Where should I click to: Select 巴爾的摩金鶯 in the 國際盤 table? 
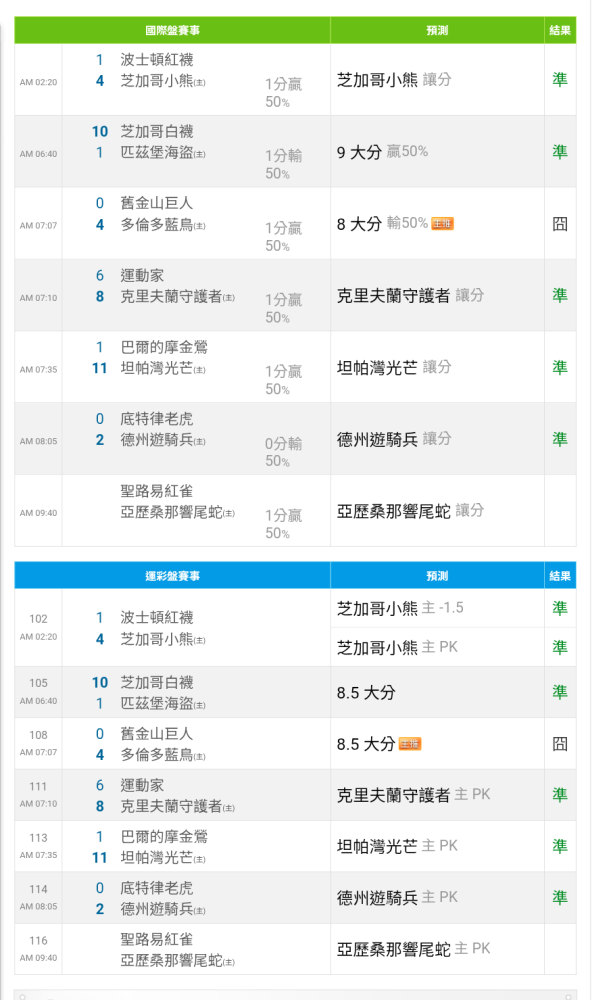coord(164,347)
